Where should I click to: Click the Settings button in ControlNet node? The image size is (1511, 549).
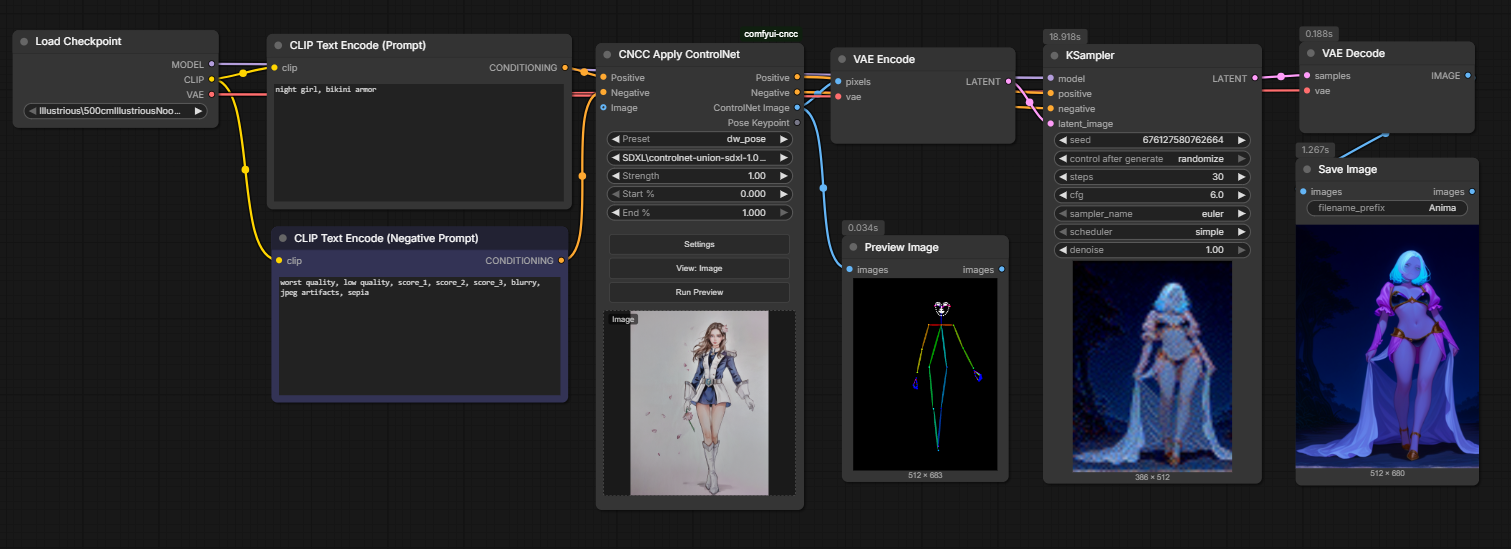point(699,244)
